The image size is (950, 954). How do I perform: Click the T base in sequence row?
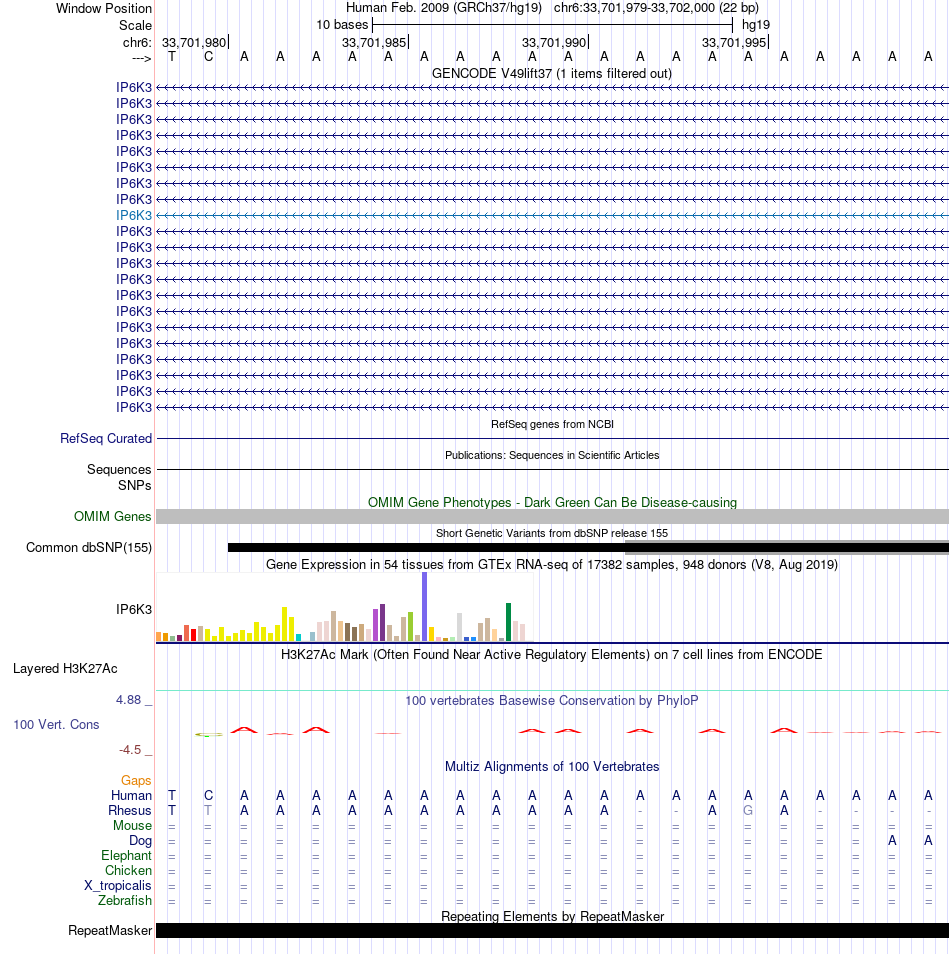pyautogui.click(x=172, y=57)
